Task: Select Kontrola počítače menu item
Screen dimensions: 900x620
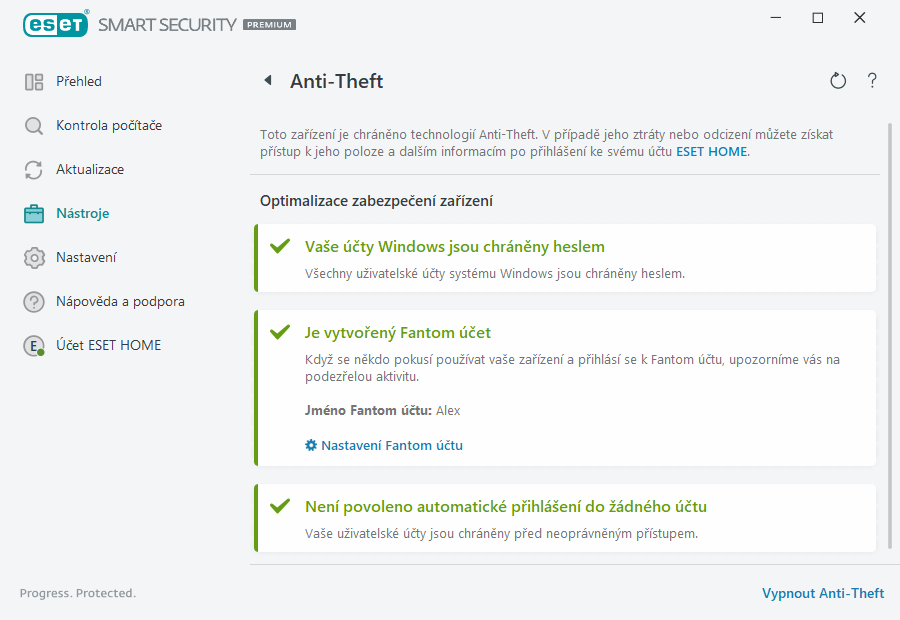Action: coord(108,126)
